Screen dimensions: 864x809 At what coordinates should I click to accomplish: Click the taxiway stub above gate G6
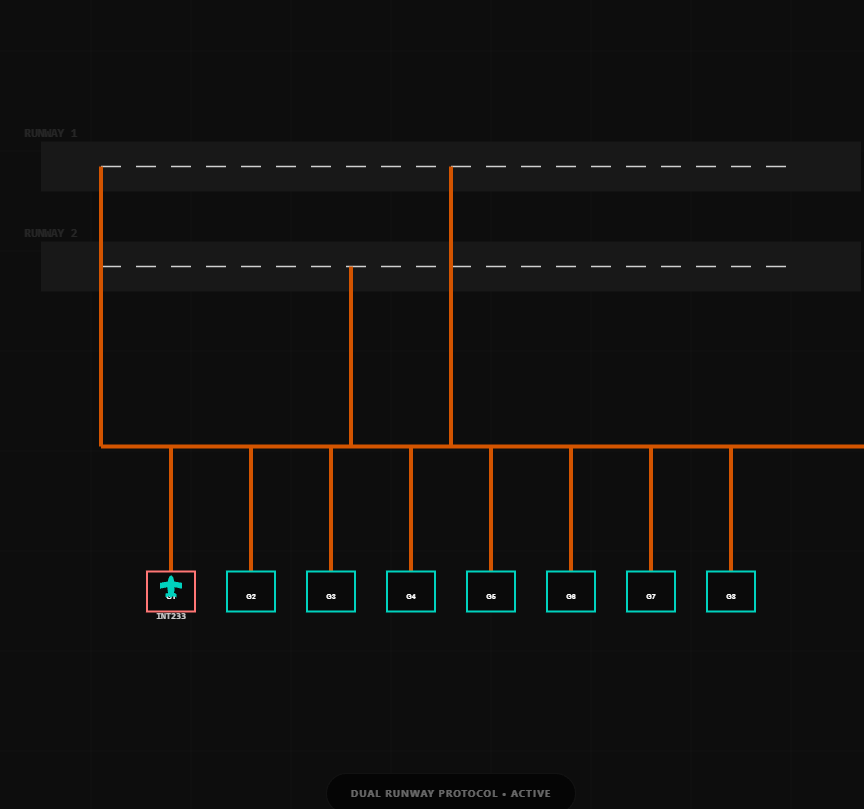[x=571, y=508]
